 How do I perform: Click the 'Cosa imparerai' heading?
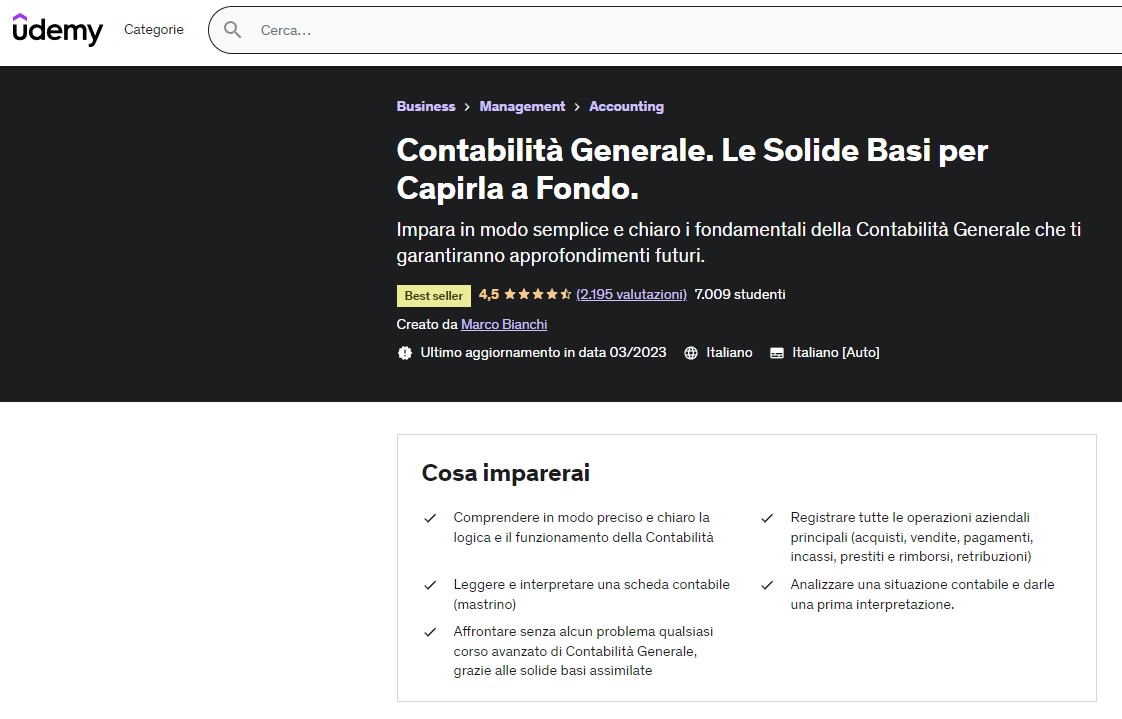click(x=506, y=473)
